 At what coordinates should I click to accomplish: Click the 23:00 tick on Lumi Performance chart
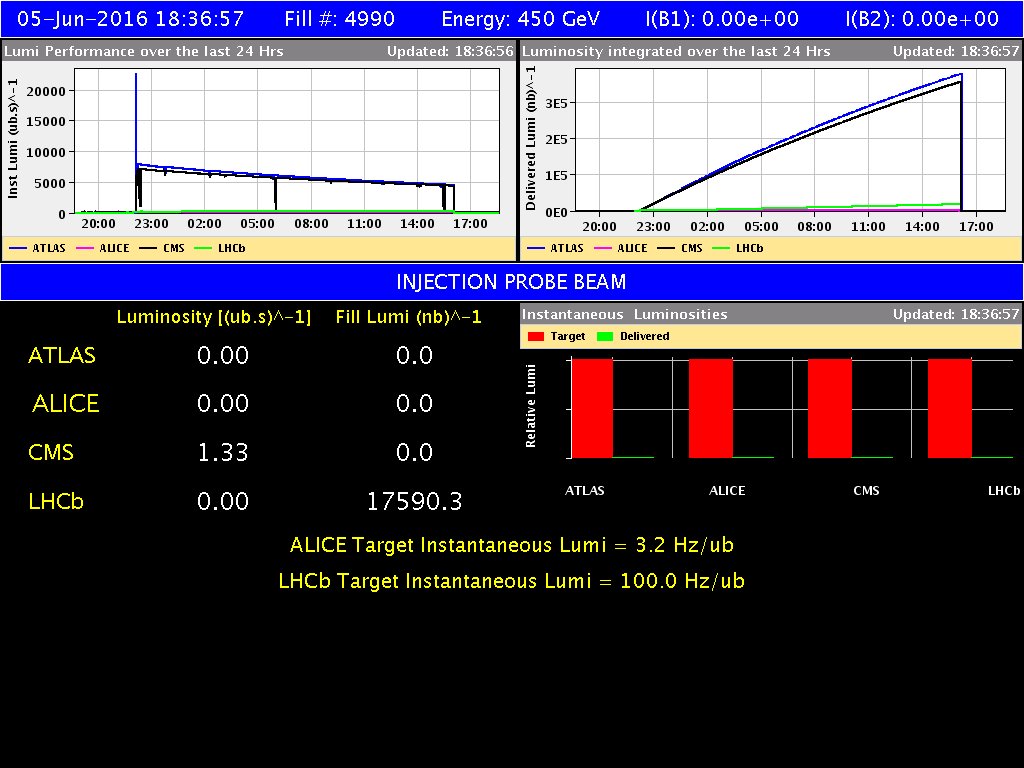coord(152,224)
